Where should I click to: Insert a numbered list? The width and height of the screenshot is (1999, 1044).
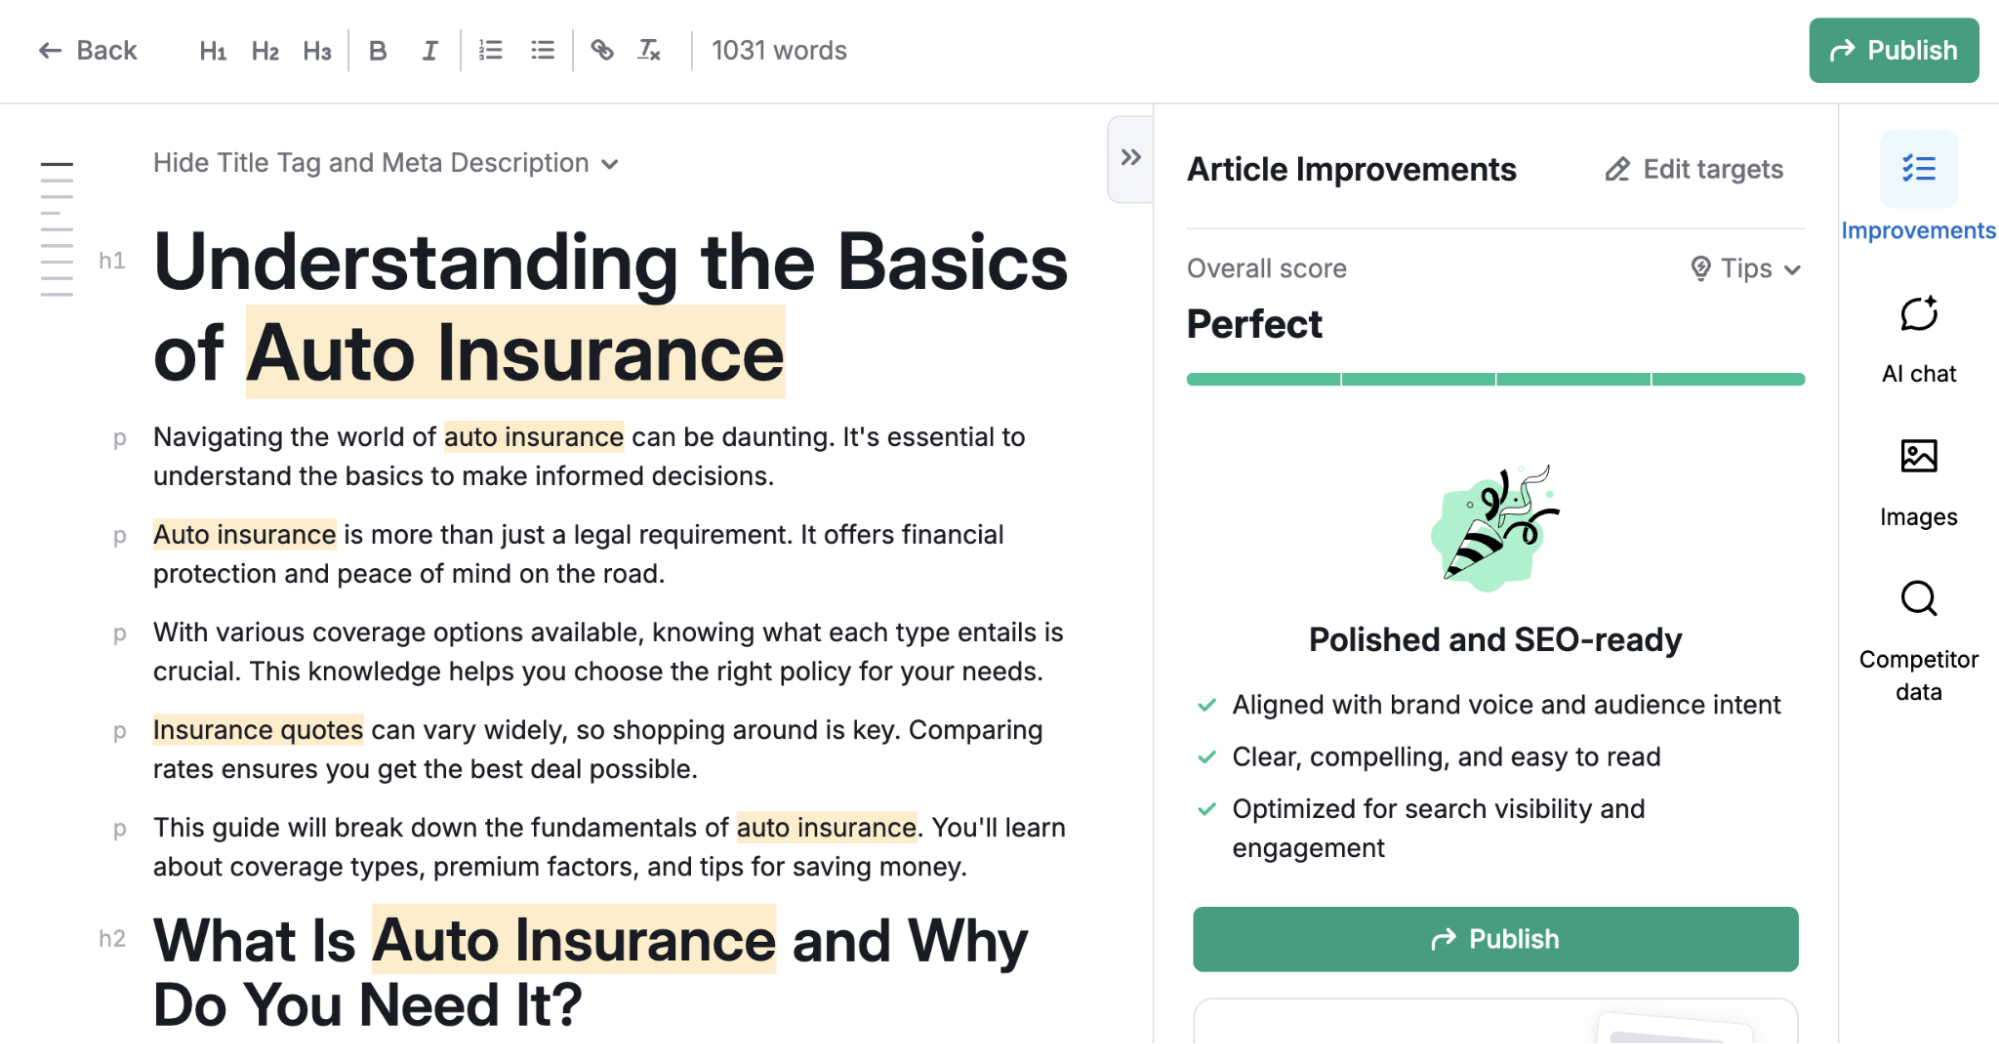pyautogui.click(x=490, y=50)
